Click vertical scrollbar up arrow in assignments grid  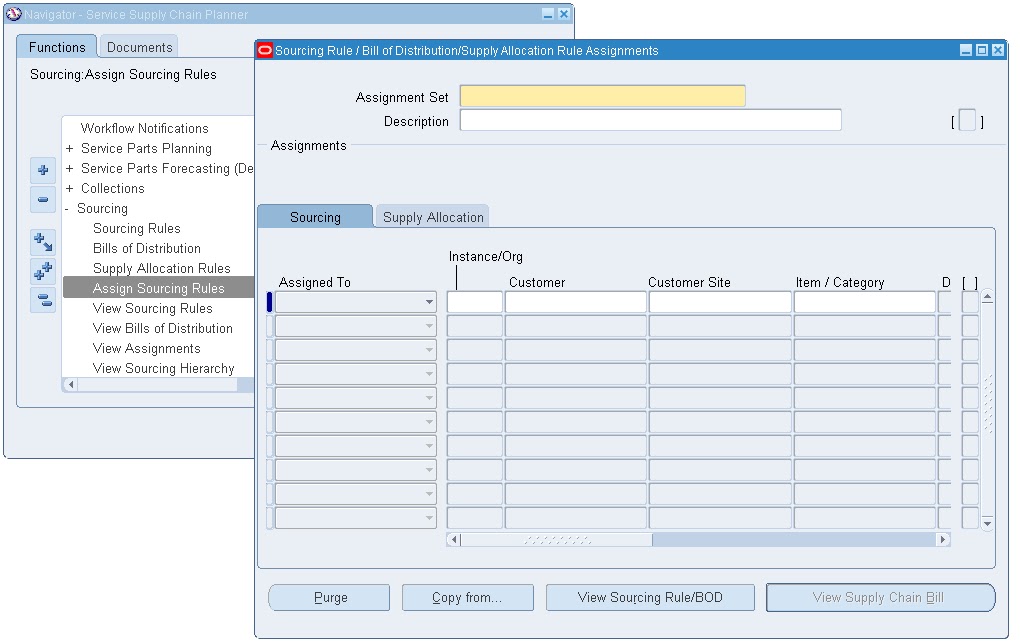coord(987,297)
